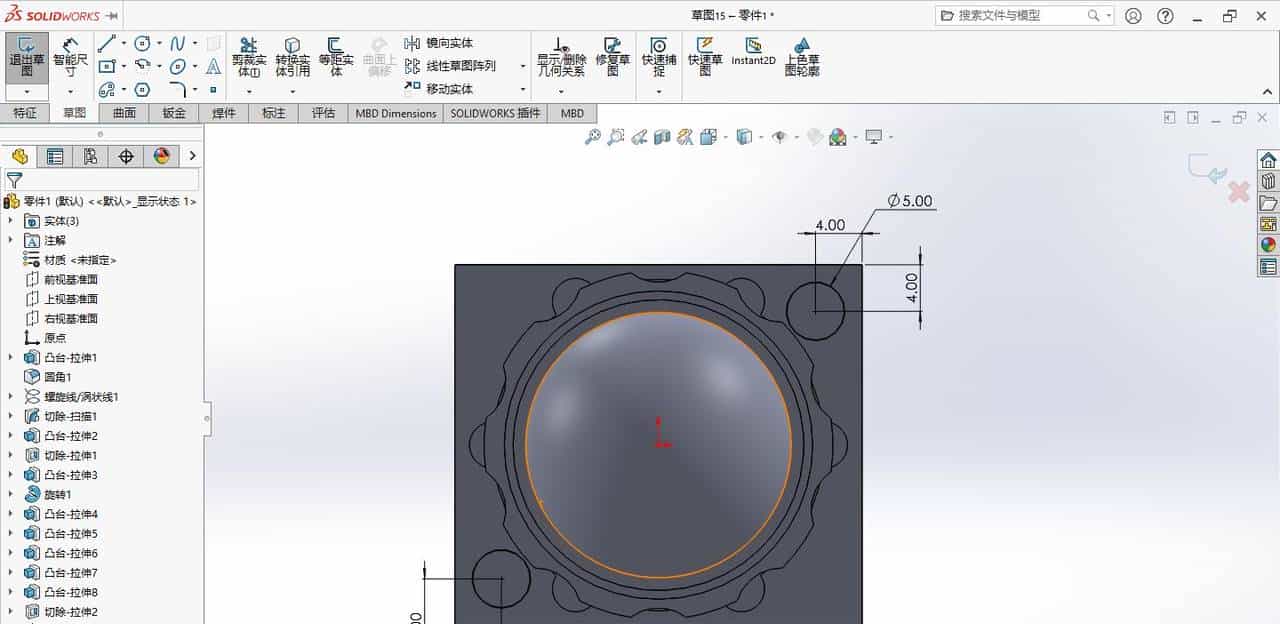The image size is (1280, 624).
Task: Switch to the DisplayManager color wheel tab
Action: coord(160,156)
